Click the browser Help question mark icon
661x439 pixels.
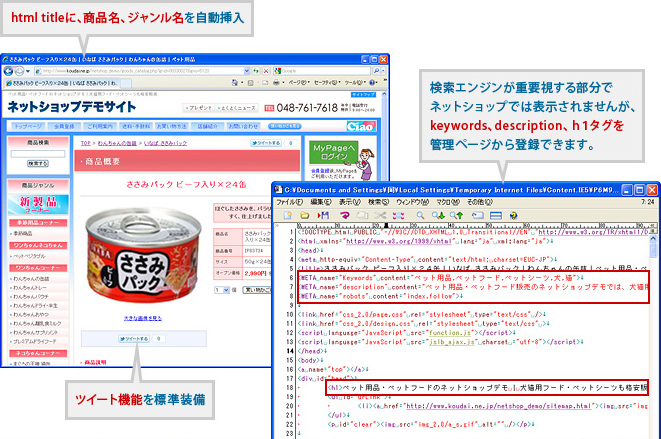click(x=372, y=83)
